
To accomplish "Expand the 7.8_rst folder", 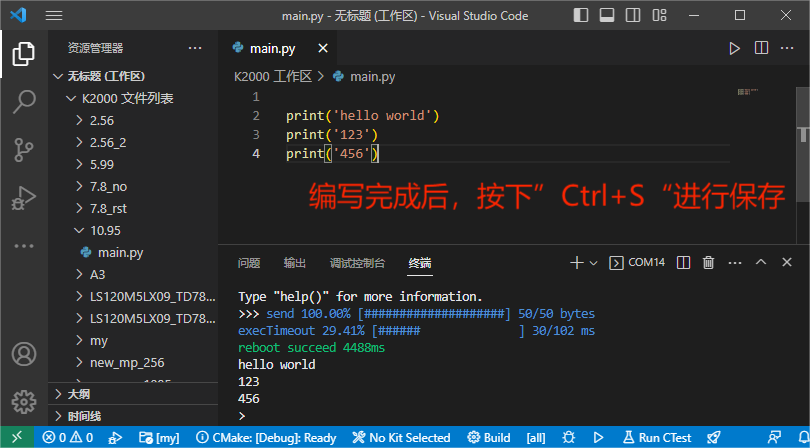I will click(133, 209).
